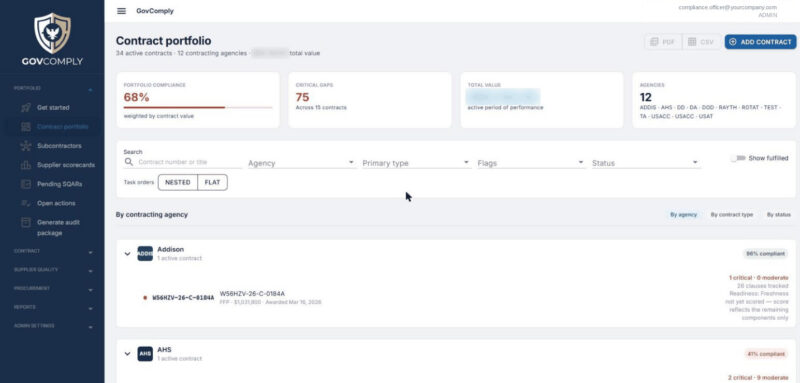Group contracts By contract type
Image resolution: width=800 pixels, height=383 pixels.
pos(732,215)
